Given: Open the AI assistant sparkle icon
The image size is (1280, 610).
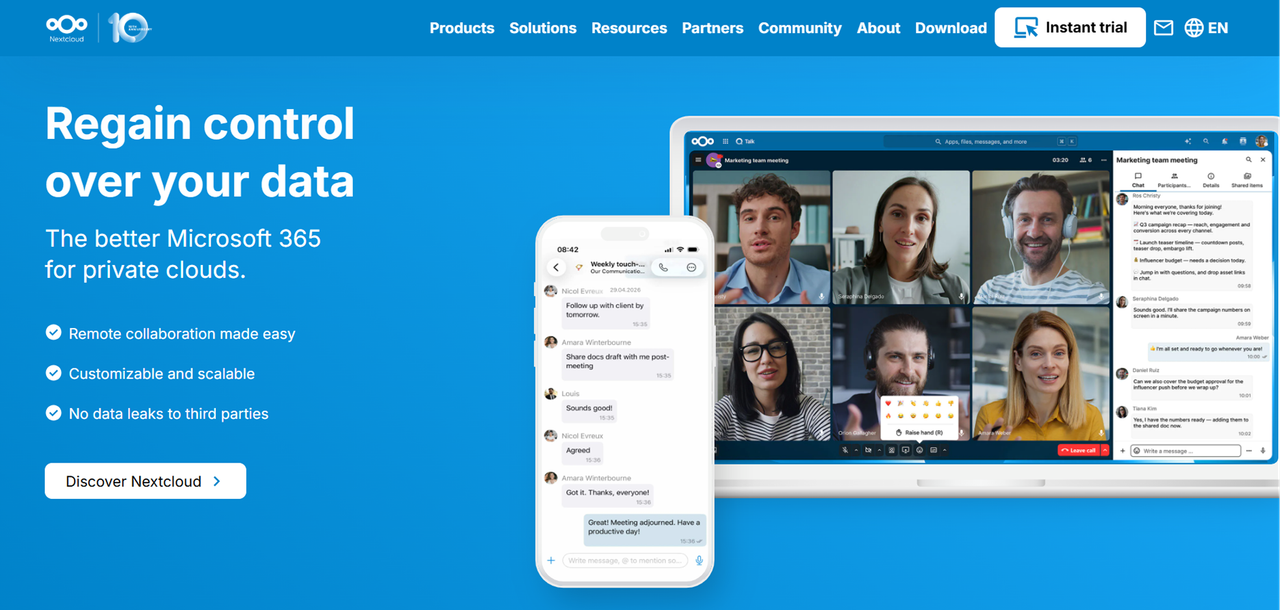Looking at the screenshot, I should pos(1188,141).
